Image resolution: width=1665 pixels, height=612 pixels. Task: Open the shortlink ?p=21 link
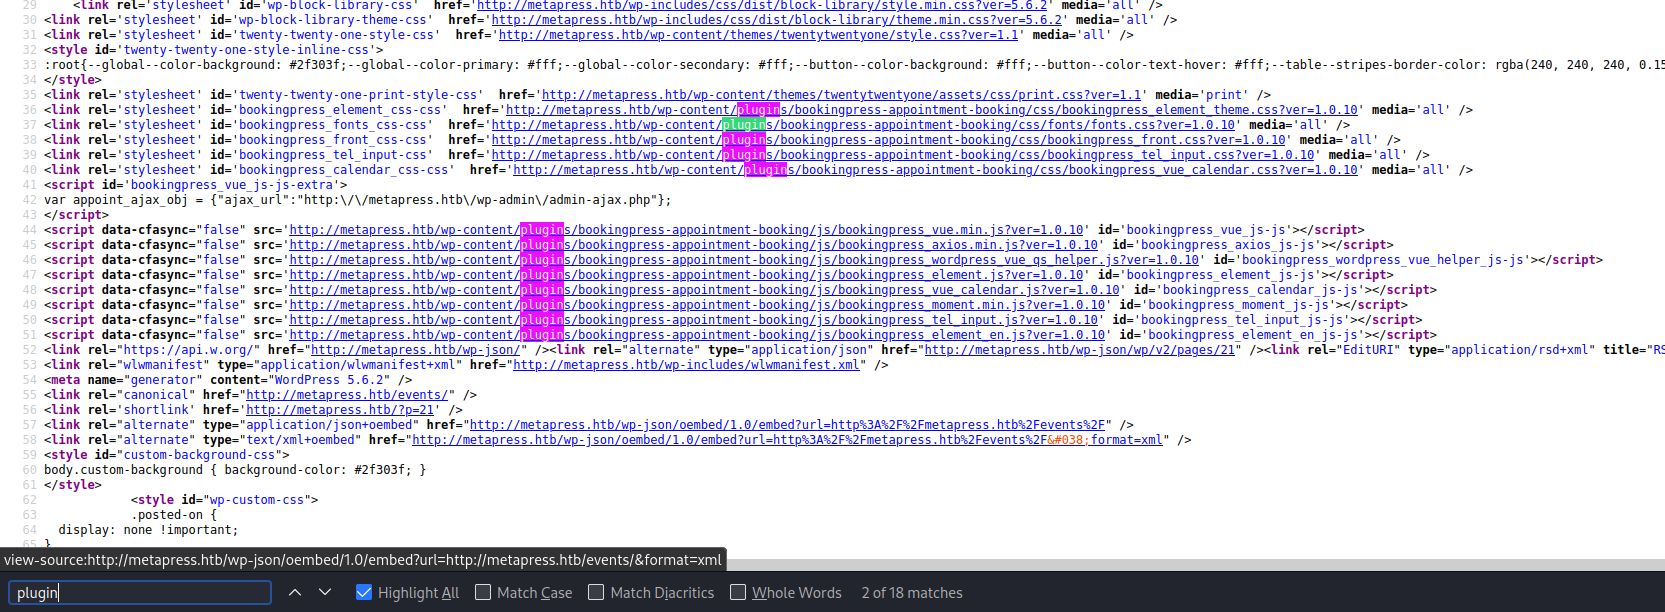pyautogui.click(x=340, y=410)
